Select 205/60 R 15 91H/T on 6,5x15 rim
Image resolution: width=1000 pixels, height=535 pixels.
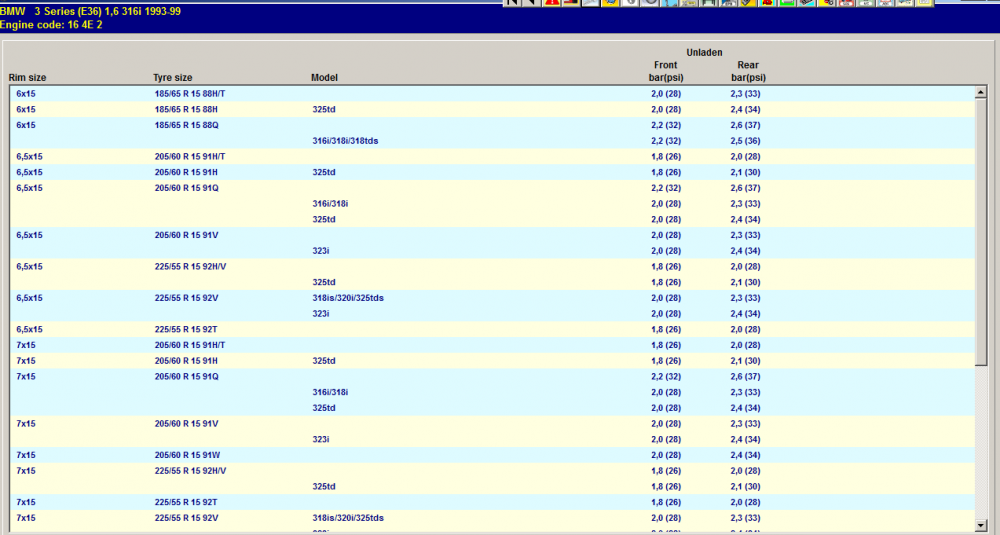click(189, 157)
